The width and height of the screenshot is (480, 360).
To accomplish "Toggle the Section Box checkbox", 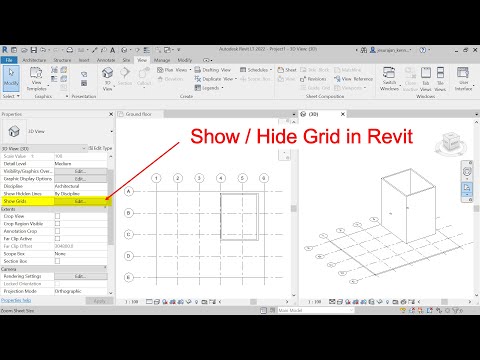I will 57,261.
